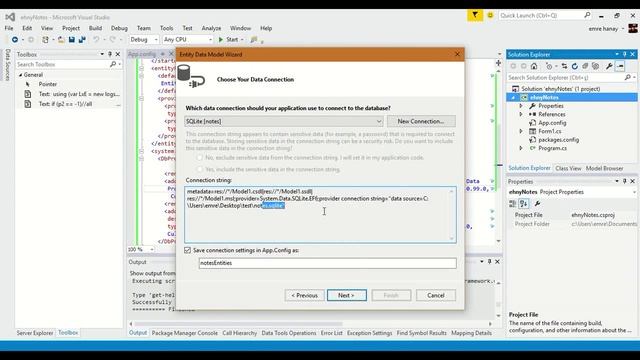Click the feedback smiley icon
This screenshot has width=640, height=360.
click(x=490, y=16)
